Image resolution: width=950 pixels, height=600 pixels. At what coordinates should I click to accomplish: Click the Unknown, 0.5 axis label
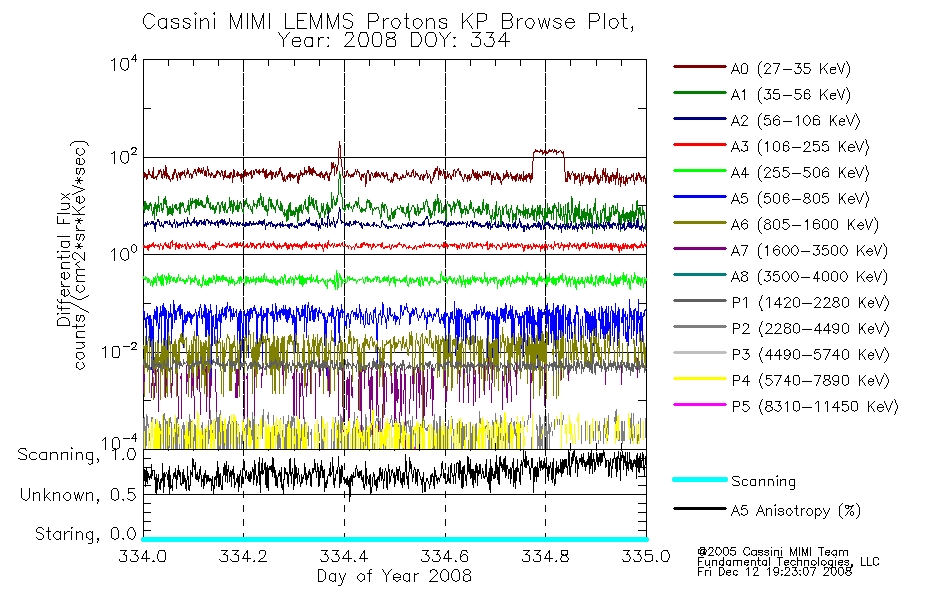click(78, 495)
